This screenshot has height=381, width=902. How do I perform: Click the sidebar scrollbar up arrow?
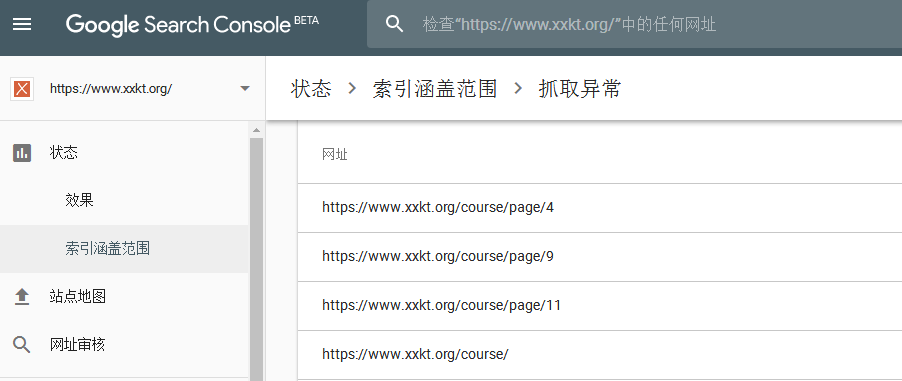(257, 130)
